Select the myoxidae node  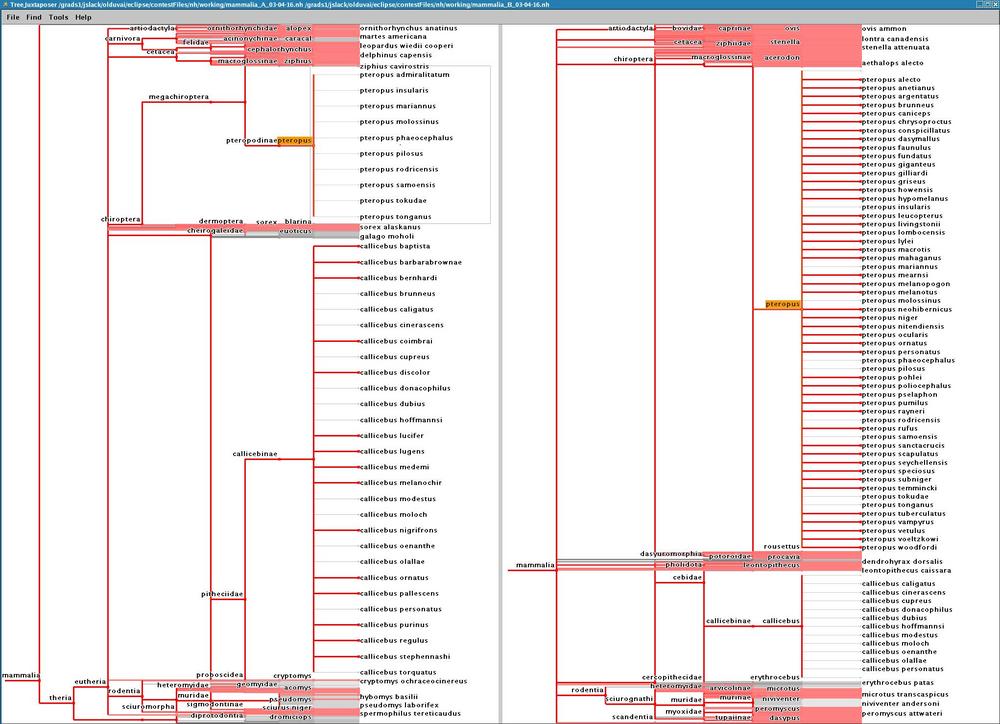pyautogui.click(x=684, y=712)
